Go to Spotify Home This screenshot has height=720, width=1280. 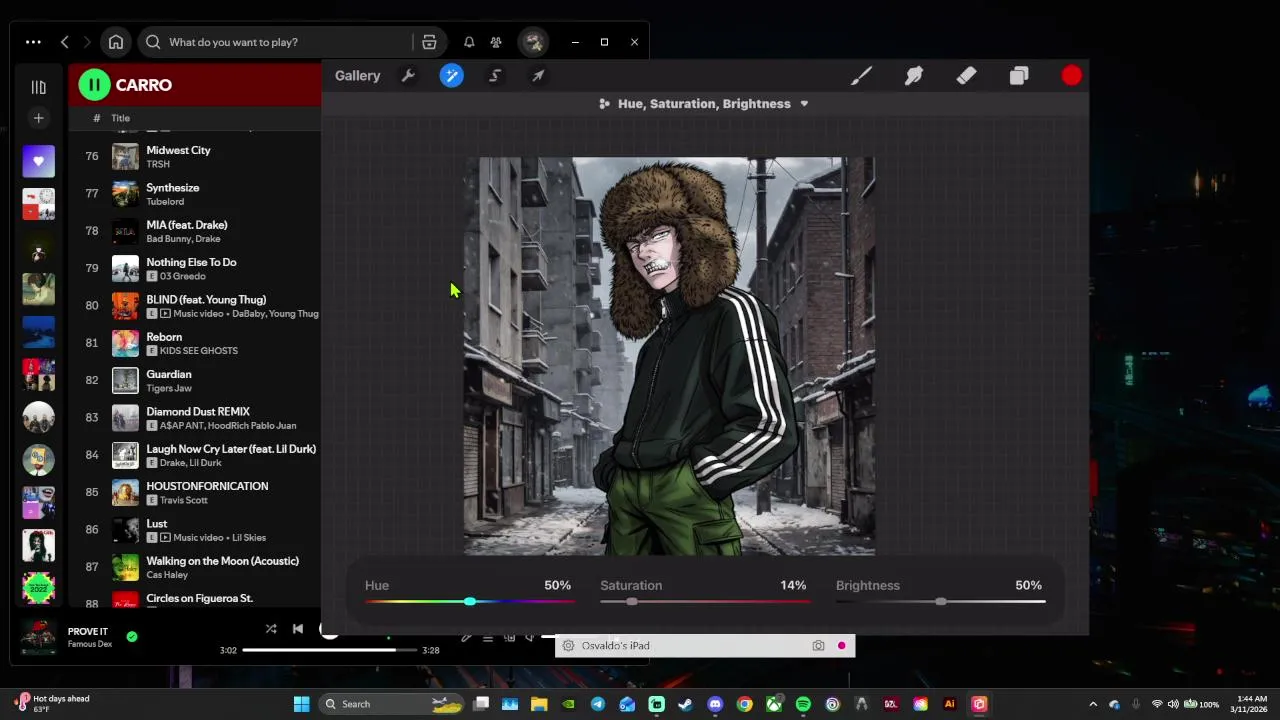pos(116,42)
